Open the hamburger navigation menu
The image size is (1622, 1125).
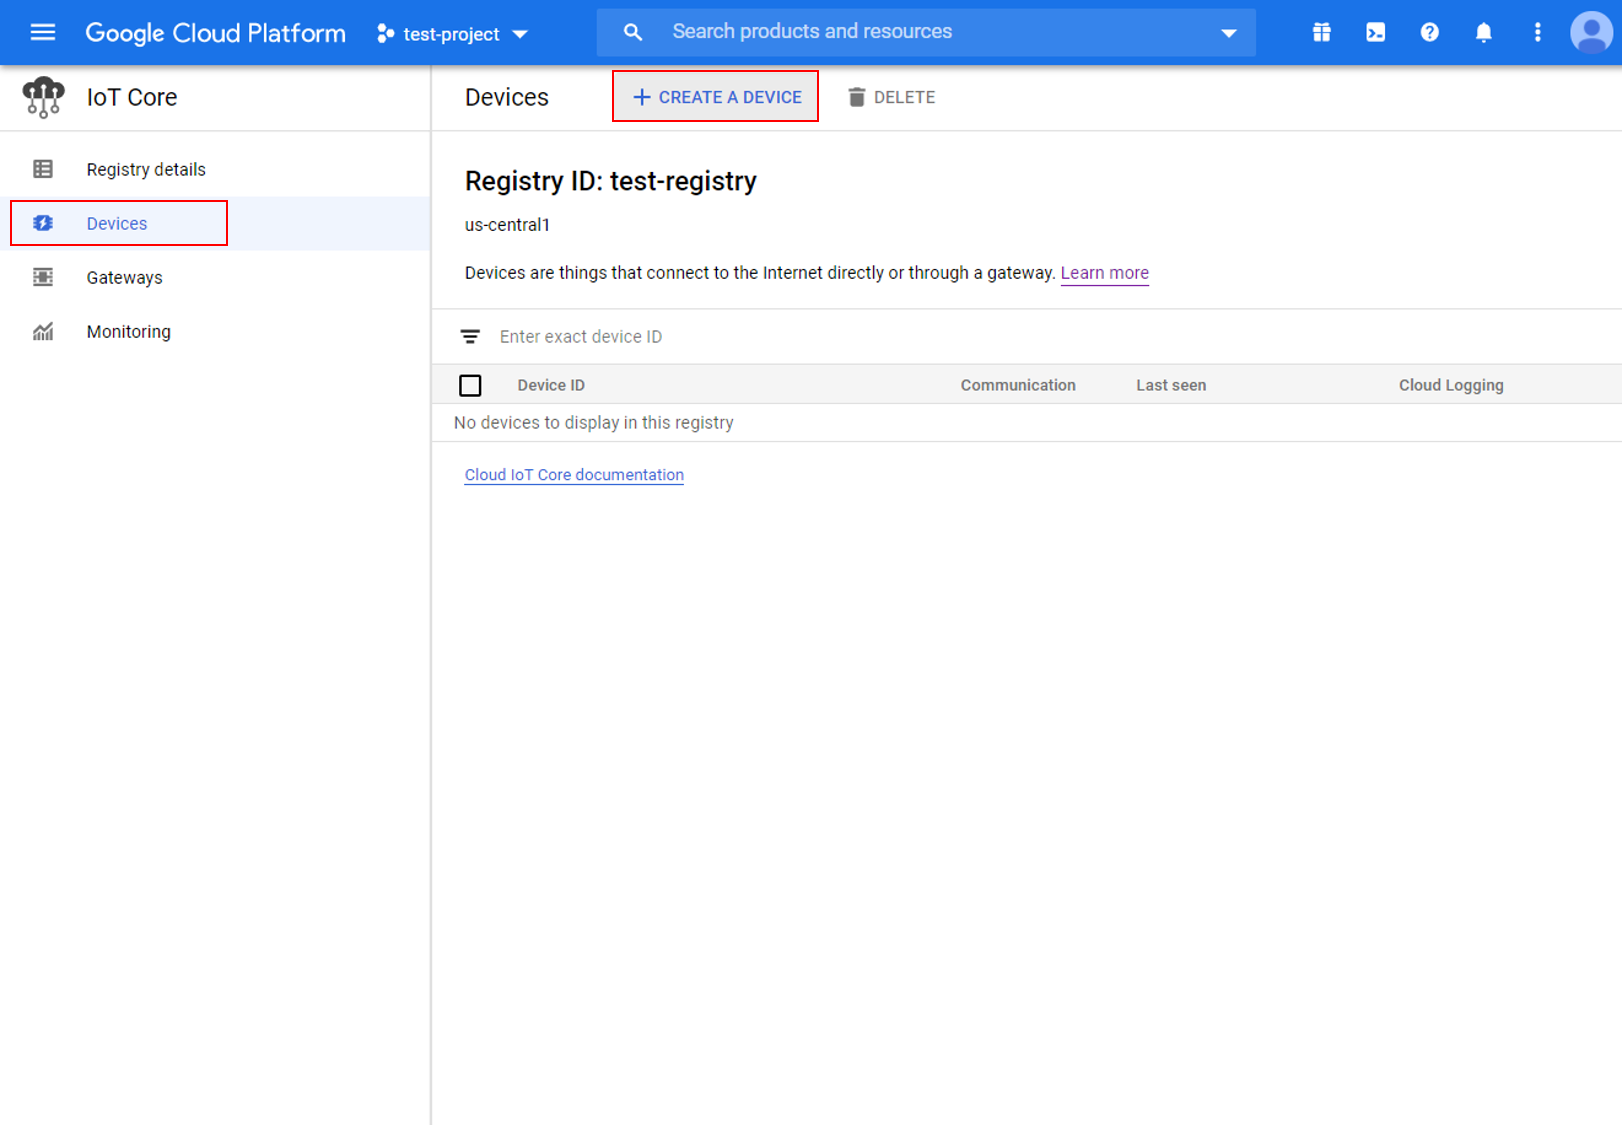click(x=43, y=33)
